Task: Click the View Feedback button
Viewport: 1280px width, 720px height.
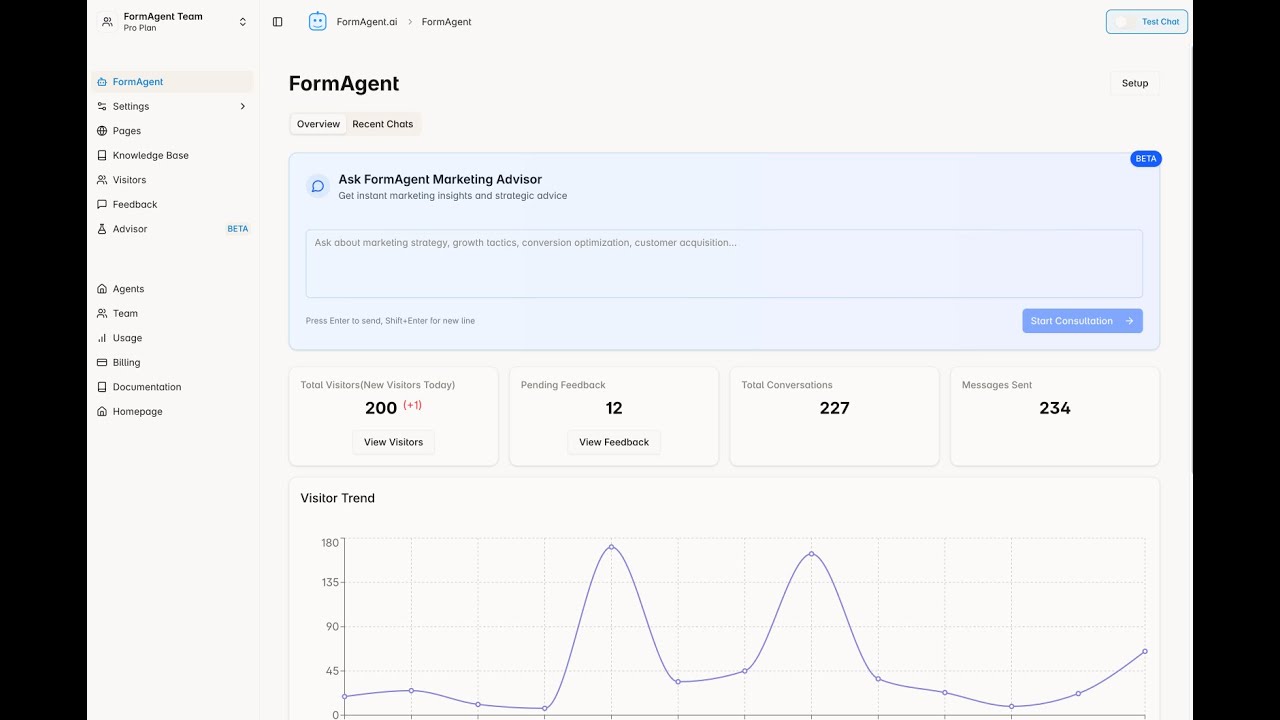Action: [x=614, y=442]
